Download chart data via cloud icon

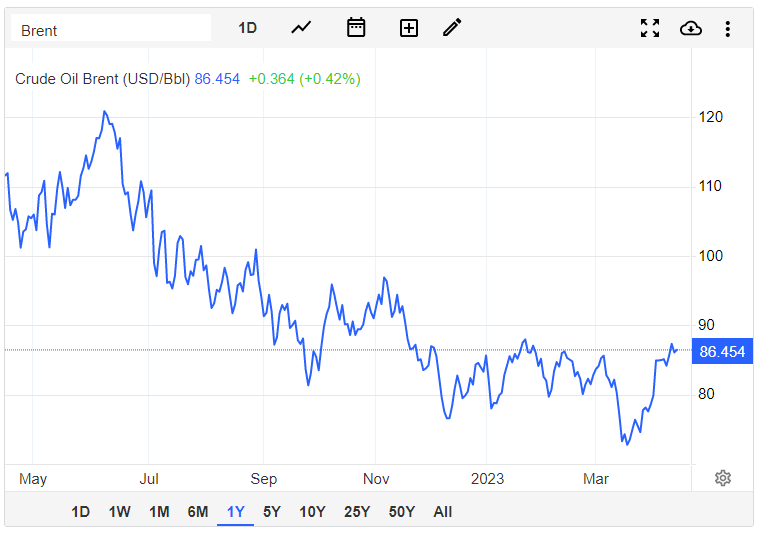click(x=691, y=29)
